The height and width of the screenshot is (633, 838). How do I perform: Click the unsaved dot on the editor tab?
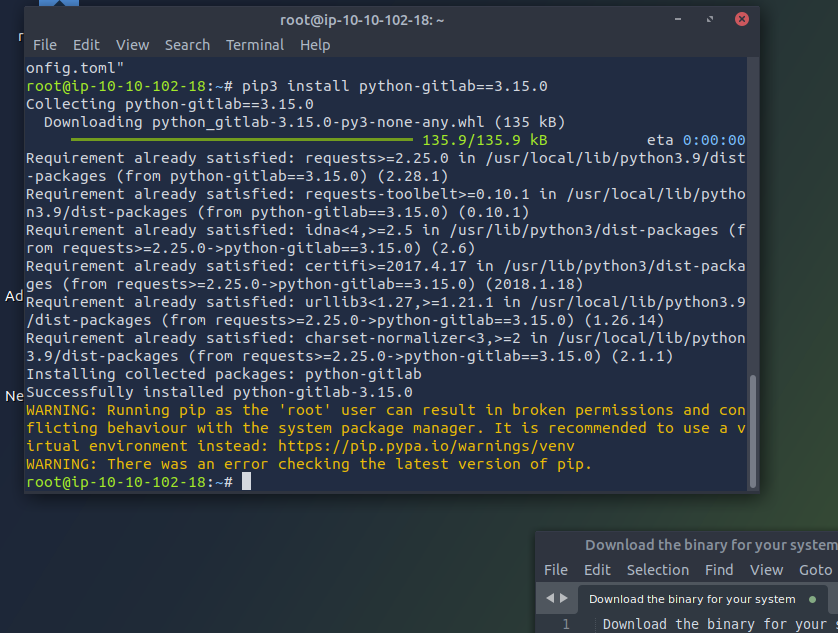812,599
